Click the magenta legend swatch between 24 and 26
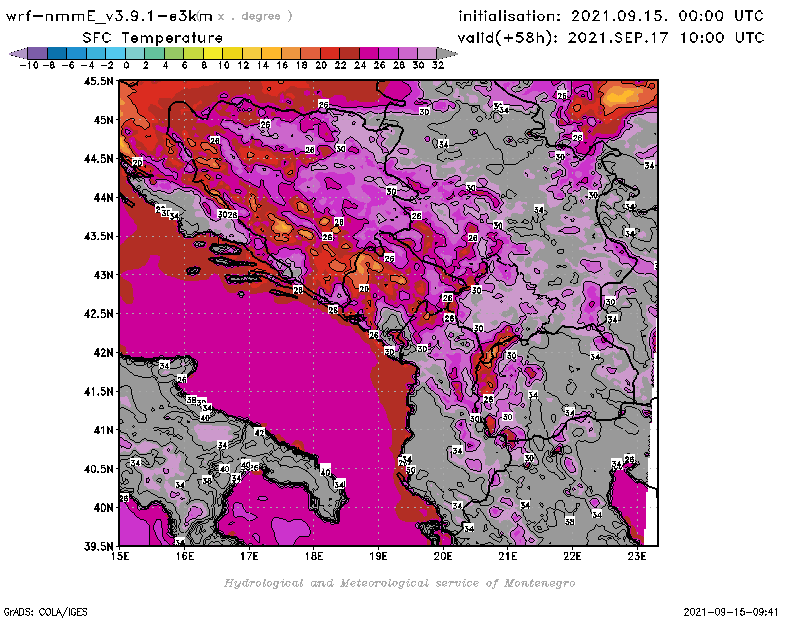Image resolution: width=800 pixels, height=618 pixels. 369,53
